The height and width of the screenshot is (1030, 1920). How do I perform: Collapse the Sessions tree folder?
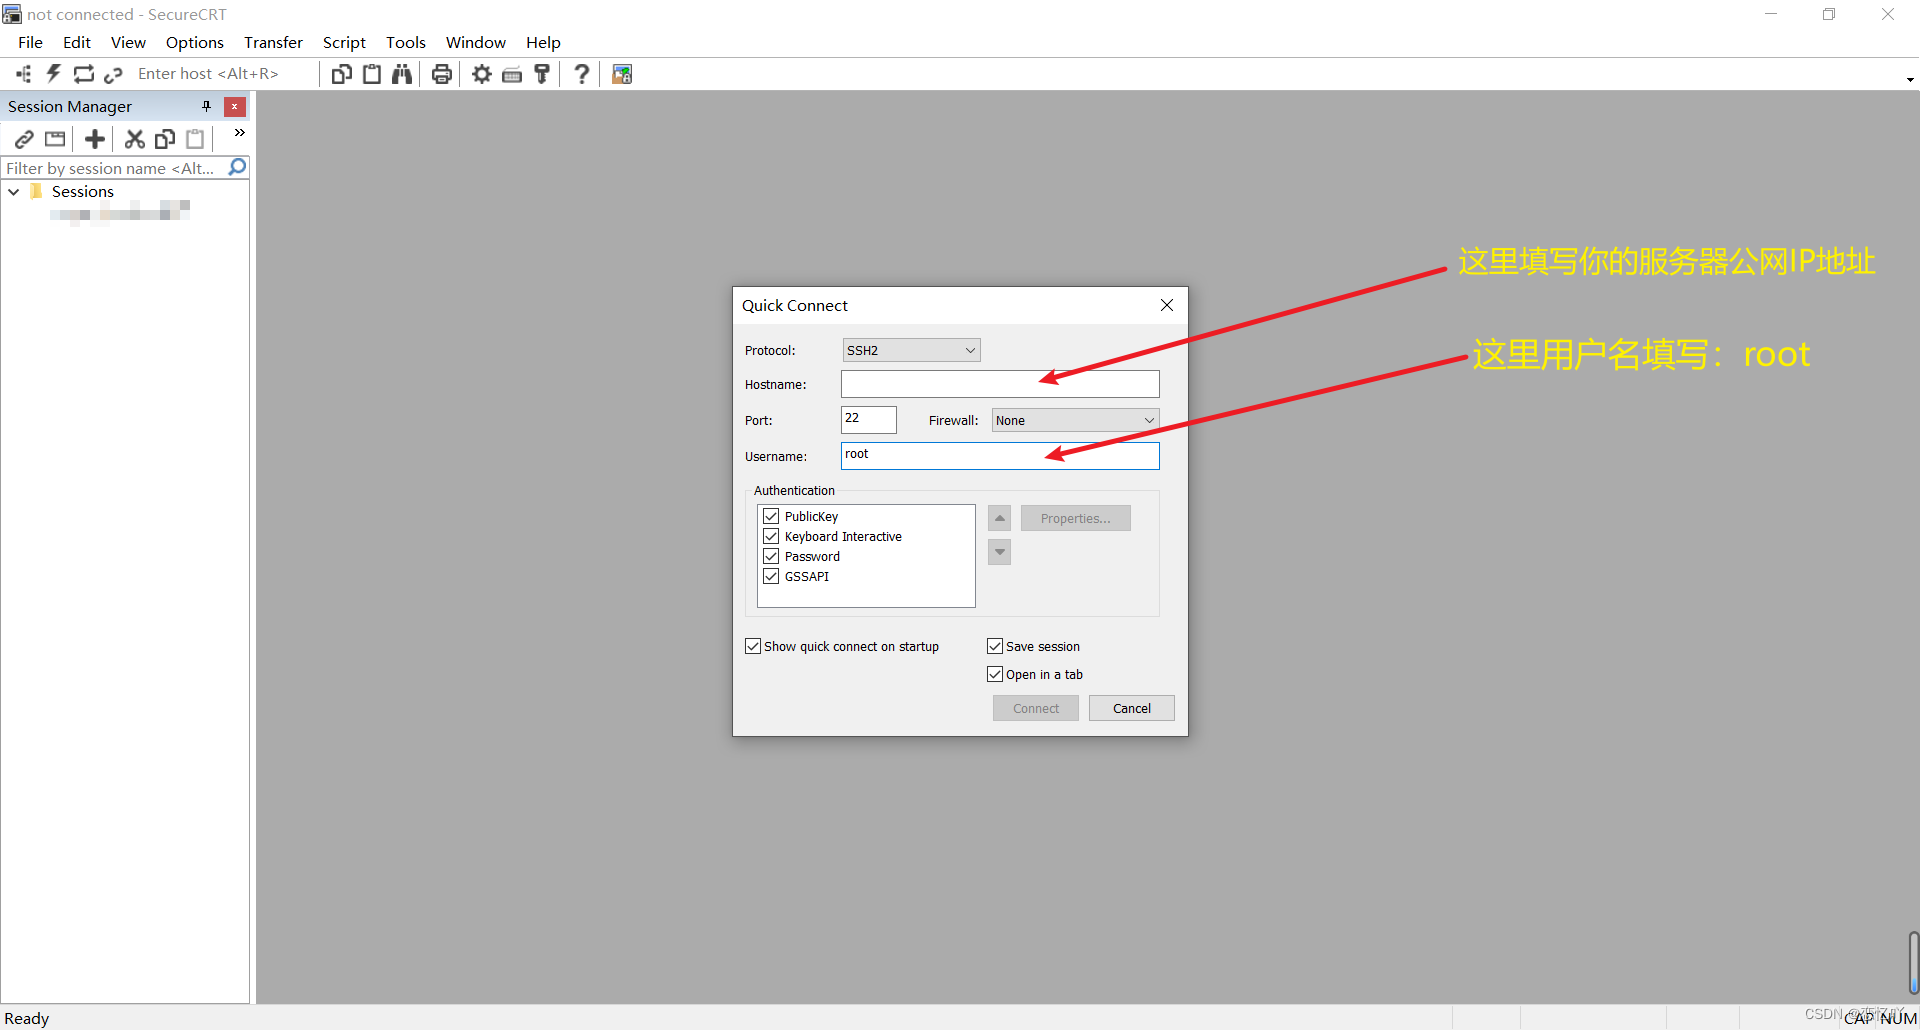[x=14, y=191]
